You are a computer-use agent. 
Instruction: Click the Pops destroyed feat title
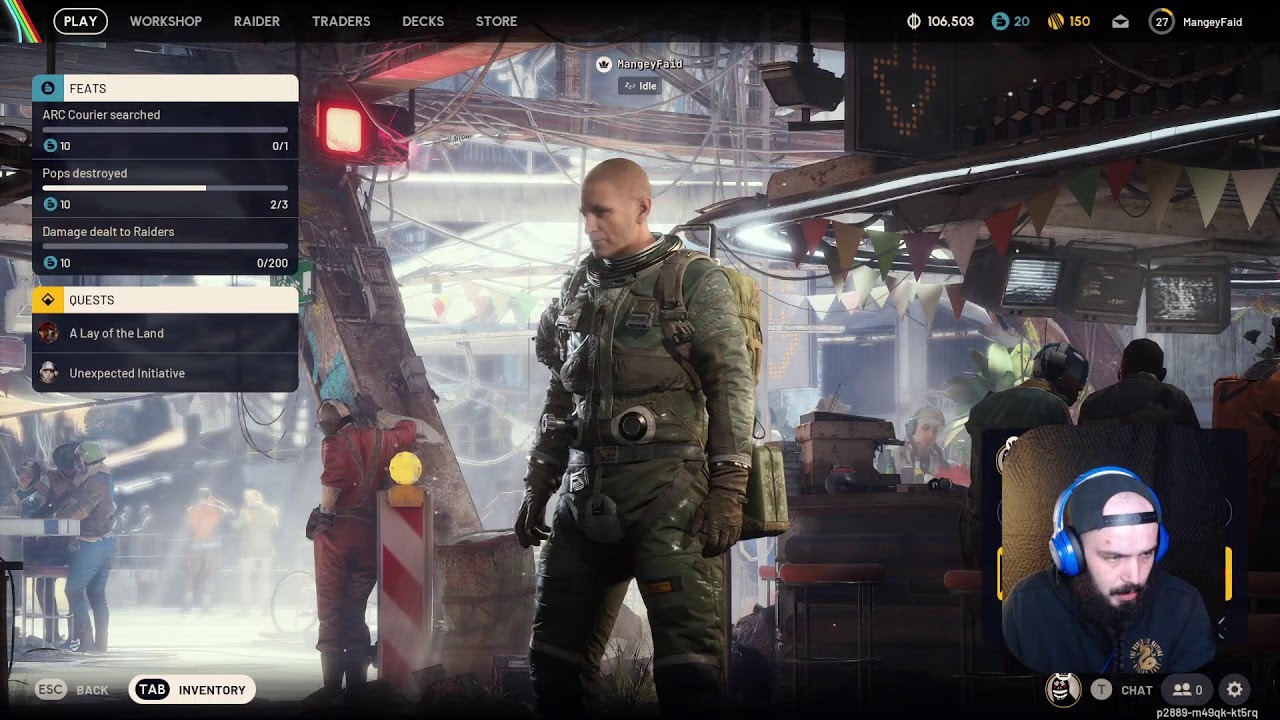pyautogui.click(x=85, y=173)
